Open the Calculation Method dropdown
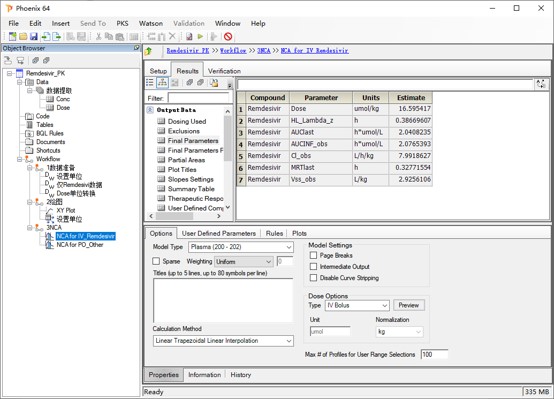554x399 pixels. (223, 341)
